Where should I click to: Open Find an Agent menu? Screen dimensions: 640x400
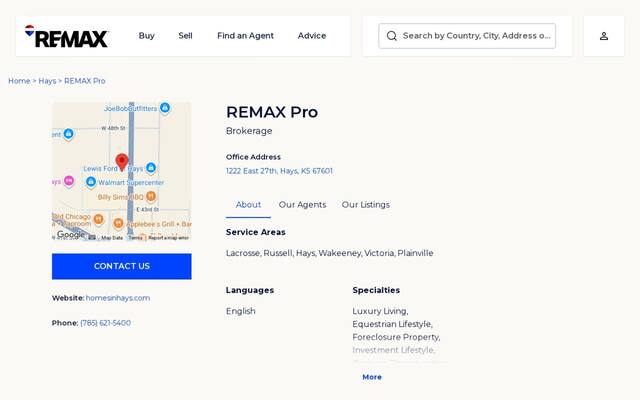click(245, 36)
